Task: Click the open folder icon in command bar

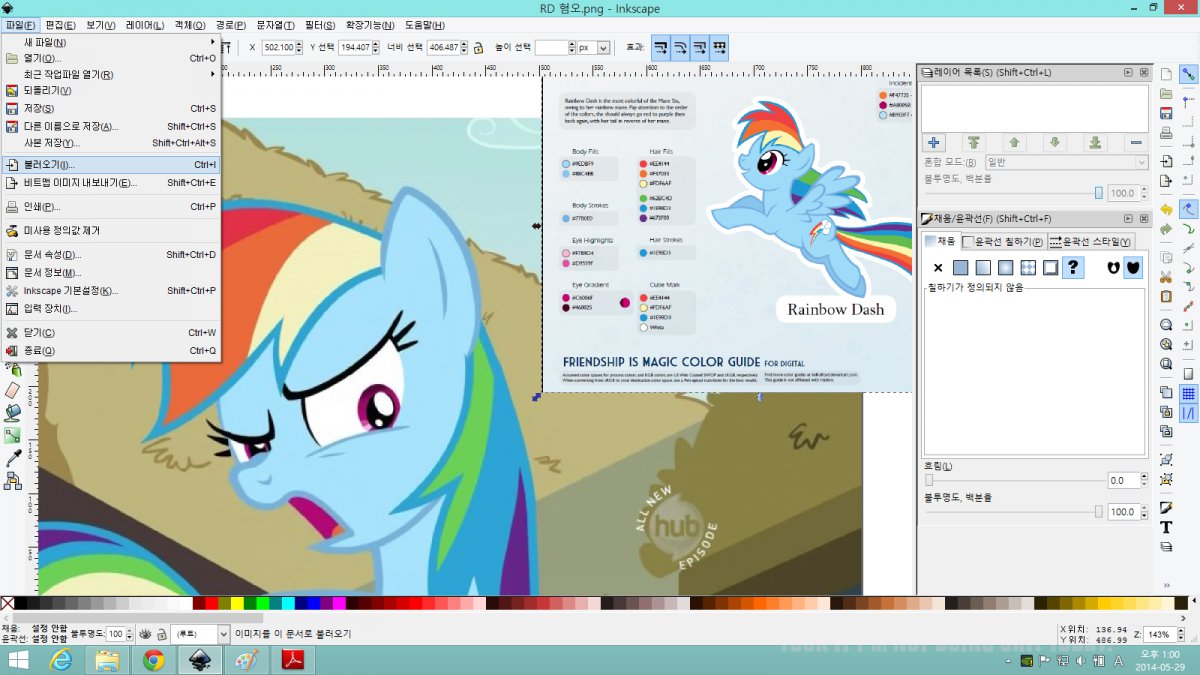Action: click(1166, 93)
